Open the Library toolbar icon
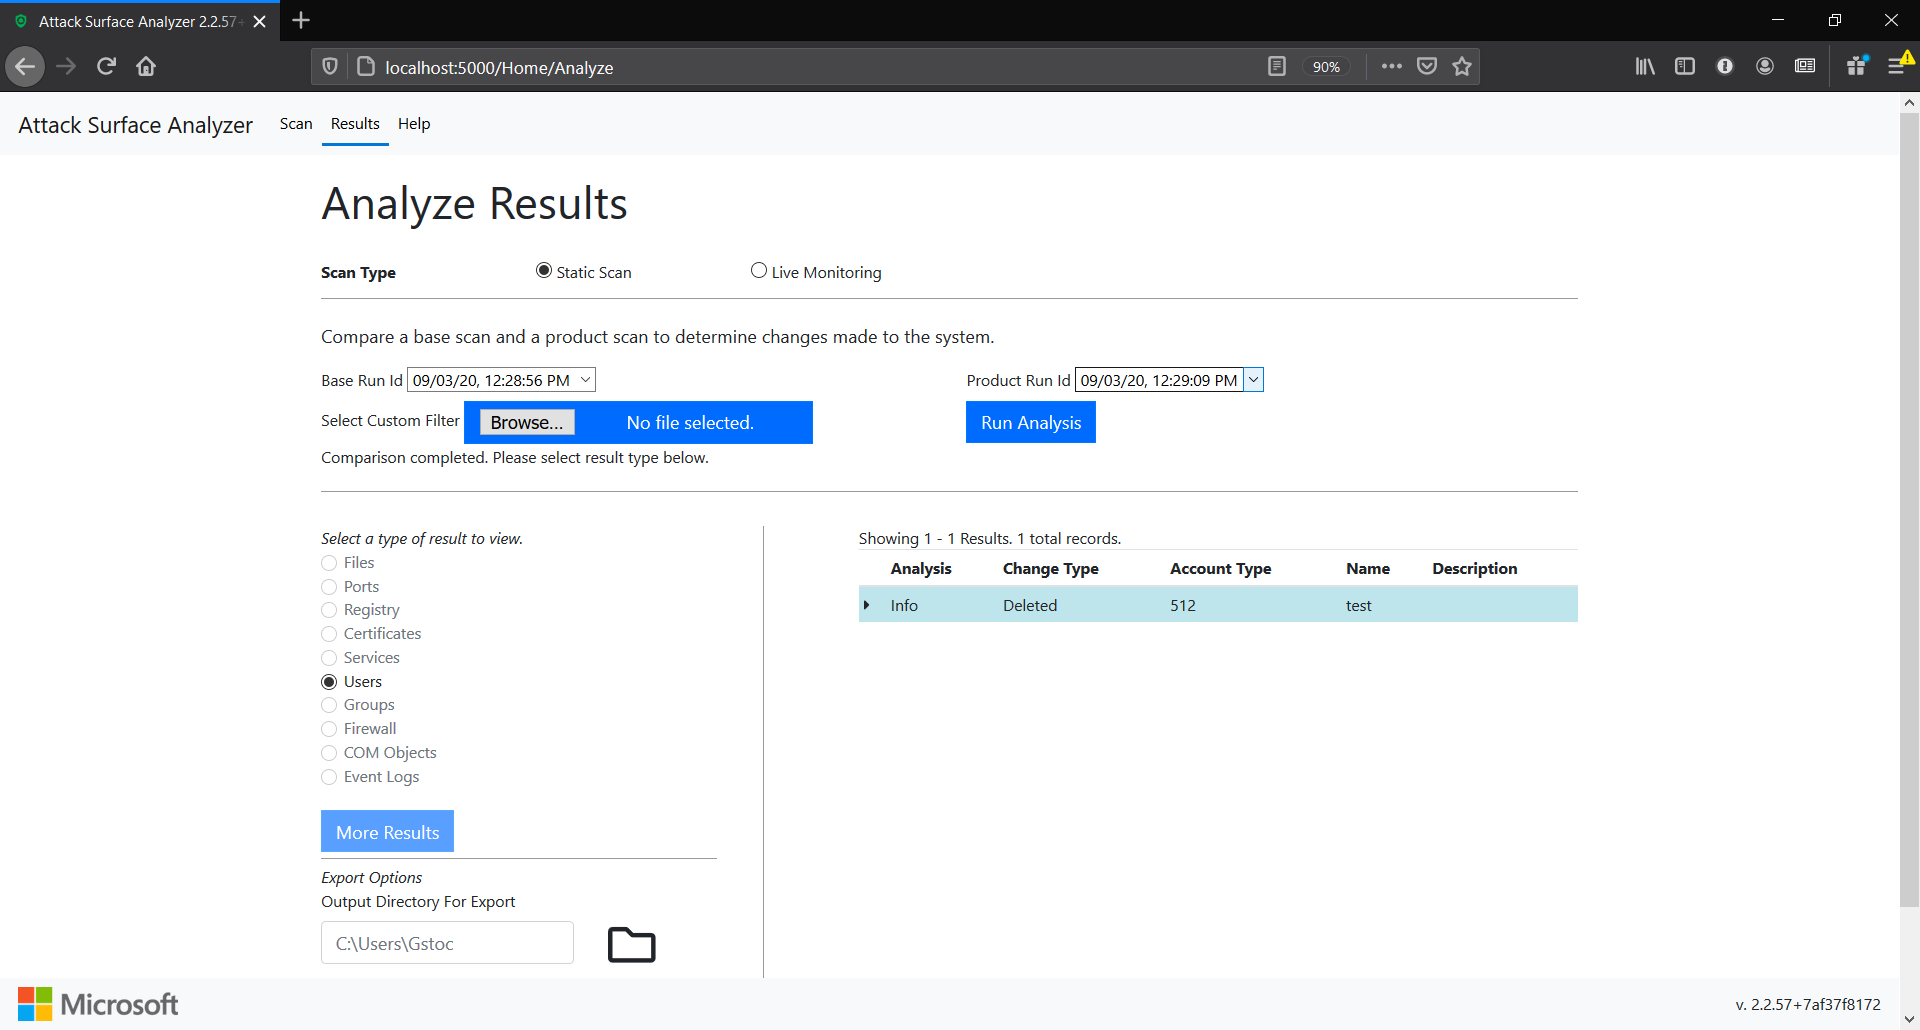Screen dimensions: 1920x1030 point(1645,67)
